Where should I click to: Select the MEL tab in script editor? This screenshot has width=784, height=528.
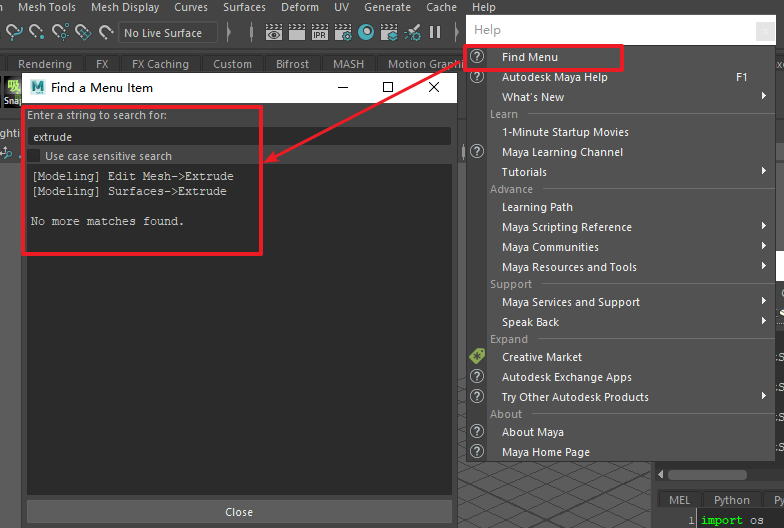point(679,500)
